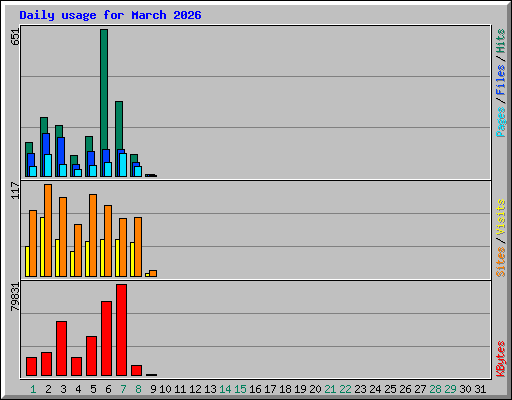This screenshot has height=400, width=512.
Task: Click the 117 sites axis maximum label
Action: click(15, 190)
